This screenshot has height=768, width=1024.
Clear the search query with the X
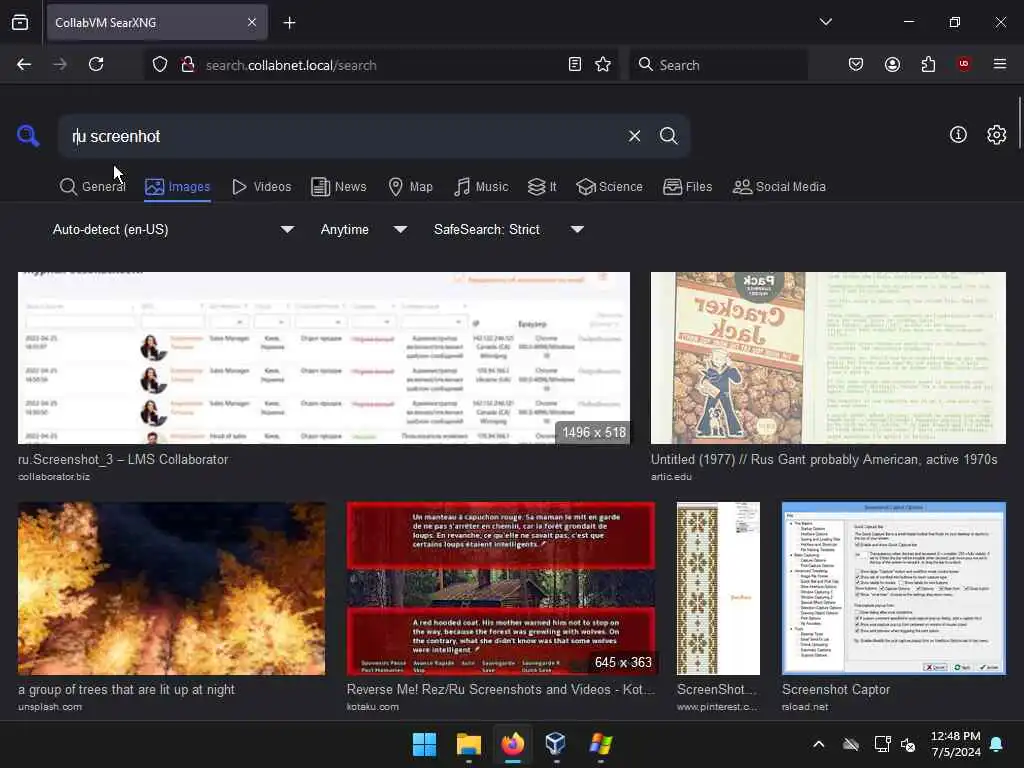(634, 136)
